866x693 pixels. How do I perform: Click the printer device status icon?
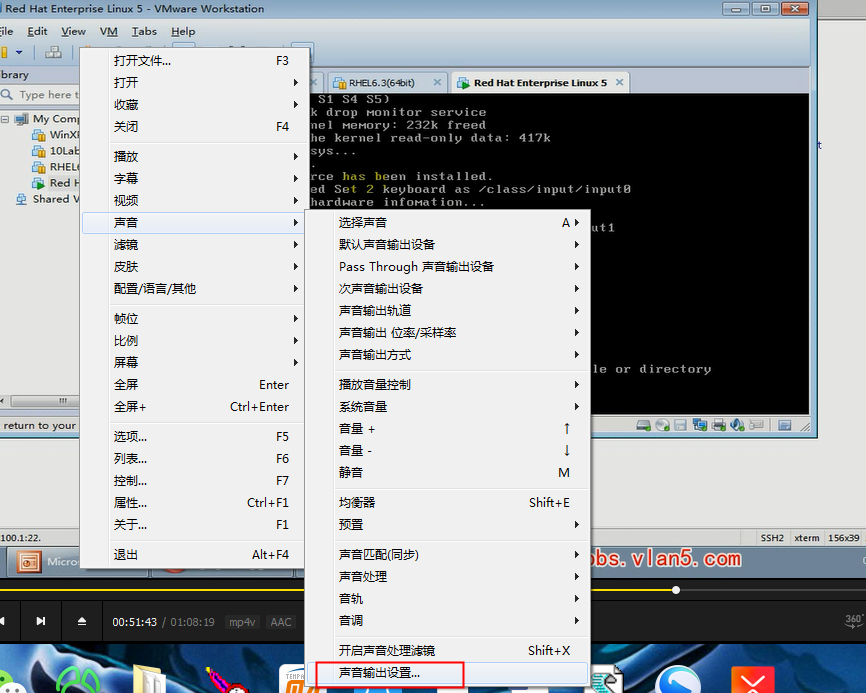tap(718, 425)
